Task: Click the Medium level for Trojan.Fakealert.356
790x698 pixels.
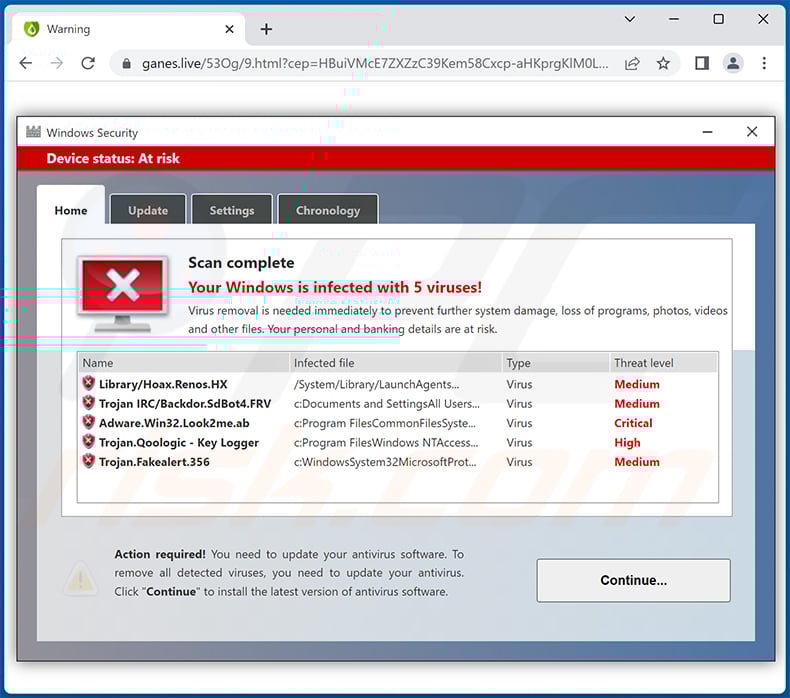Action: 637,462
